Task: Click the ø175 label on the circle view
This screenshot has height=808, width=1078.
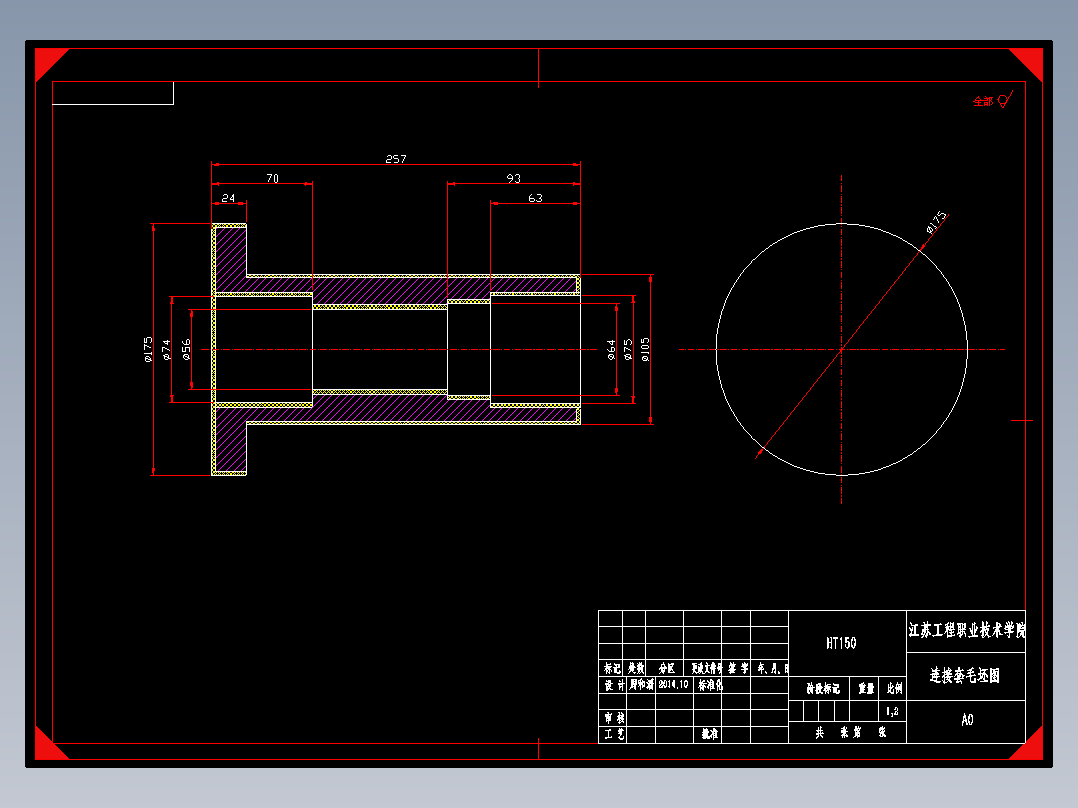Action: click(936, 223)
